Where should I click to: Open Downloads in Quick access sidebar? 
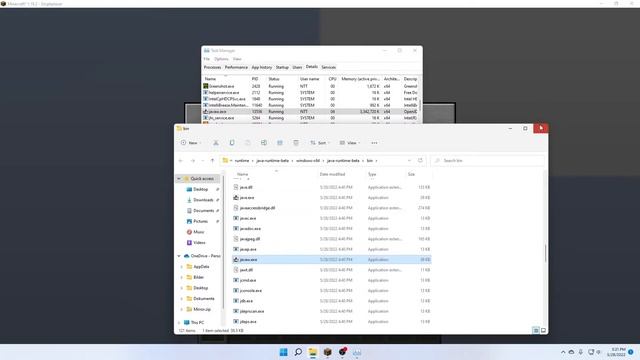point(203,200)
